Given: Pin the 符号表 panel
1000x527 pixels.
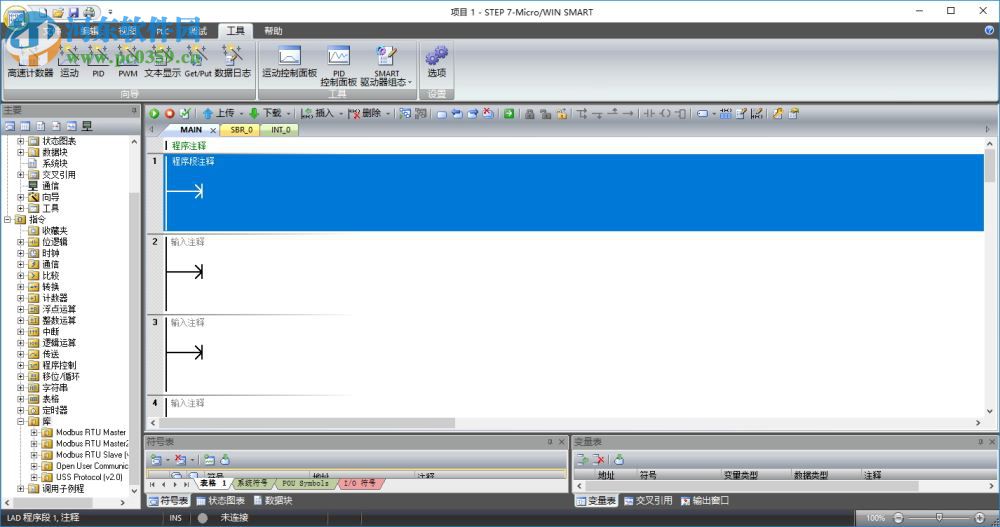Looking at the screenshot, I should pyautogui.click(x=550, y=442).
